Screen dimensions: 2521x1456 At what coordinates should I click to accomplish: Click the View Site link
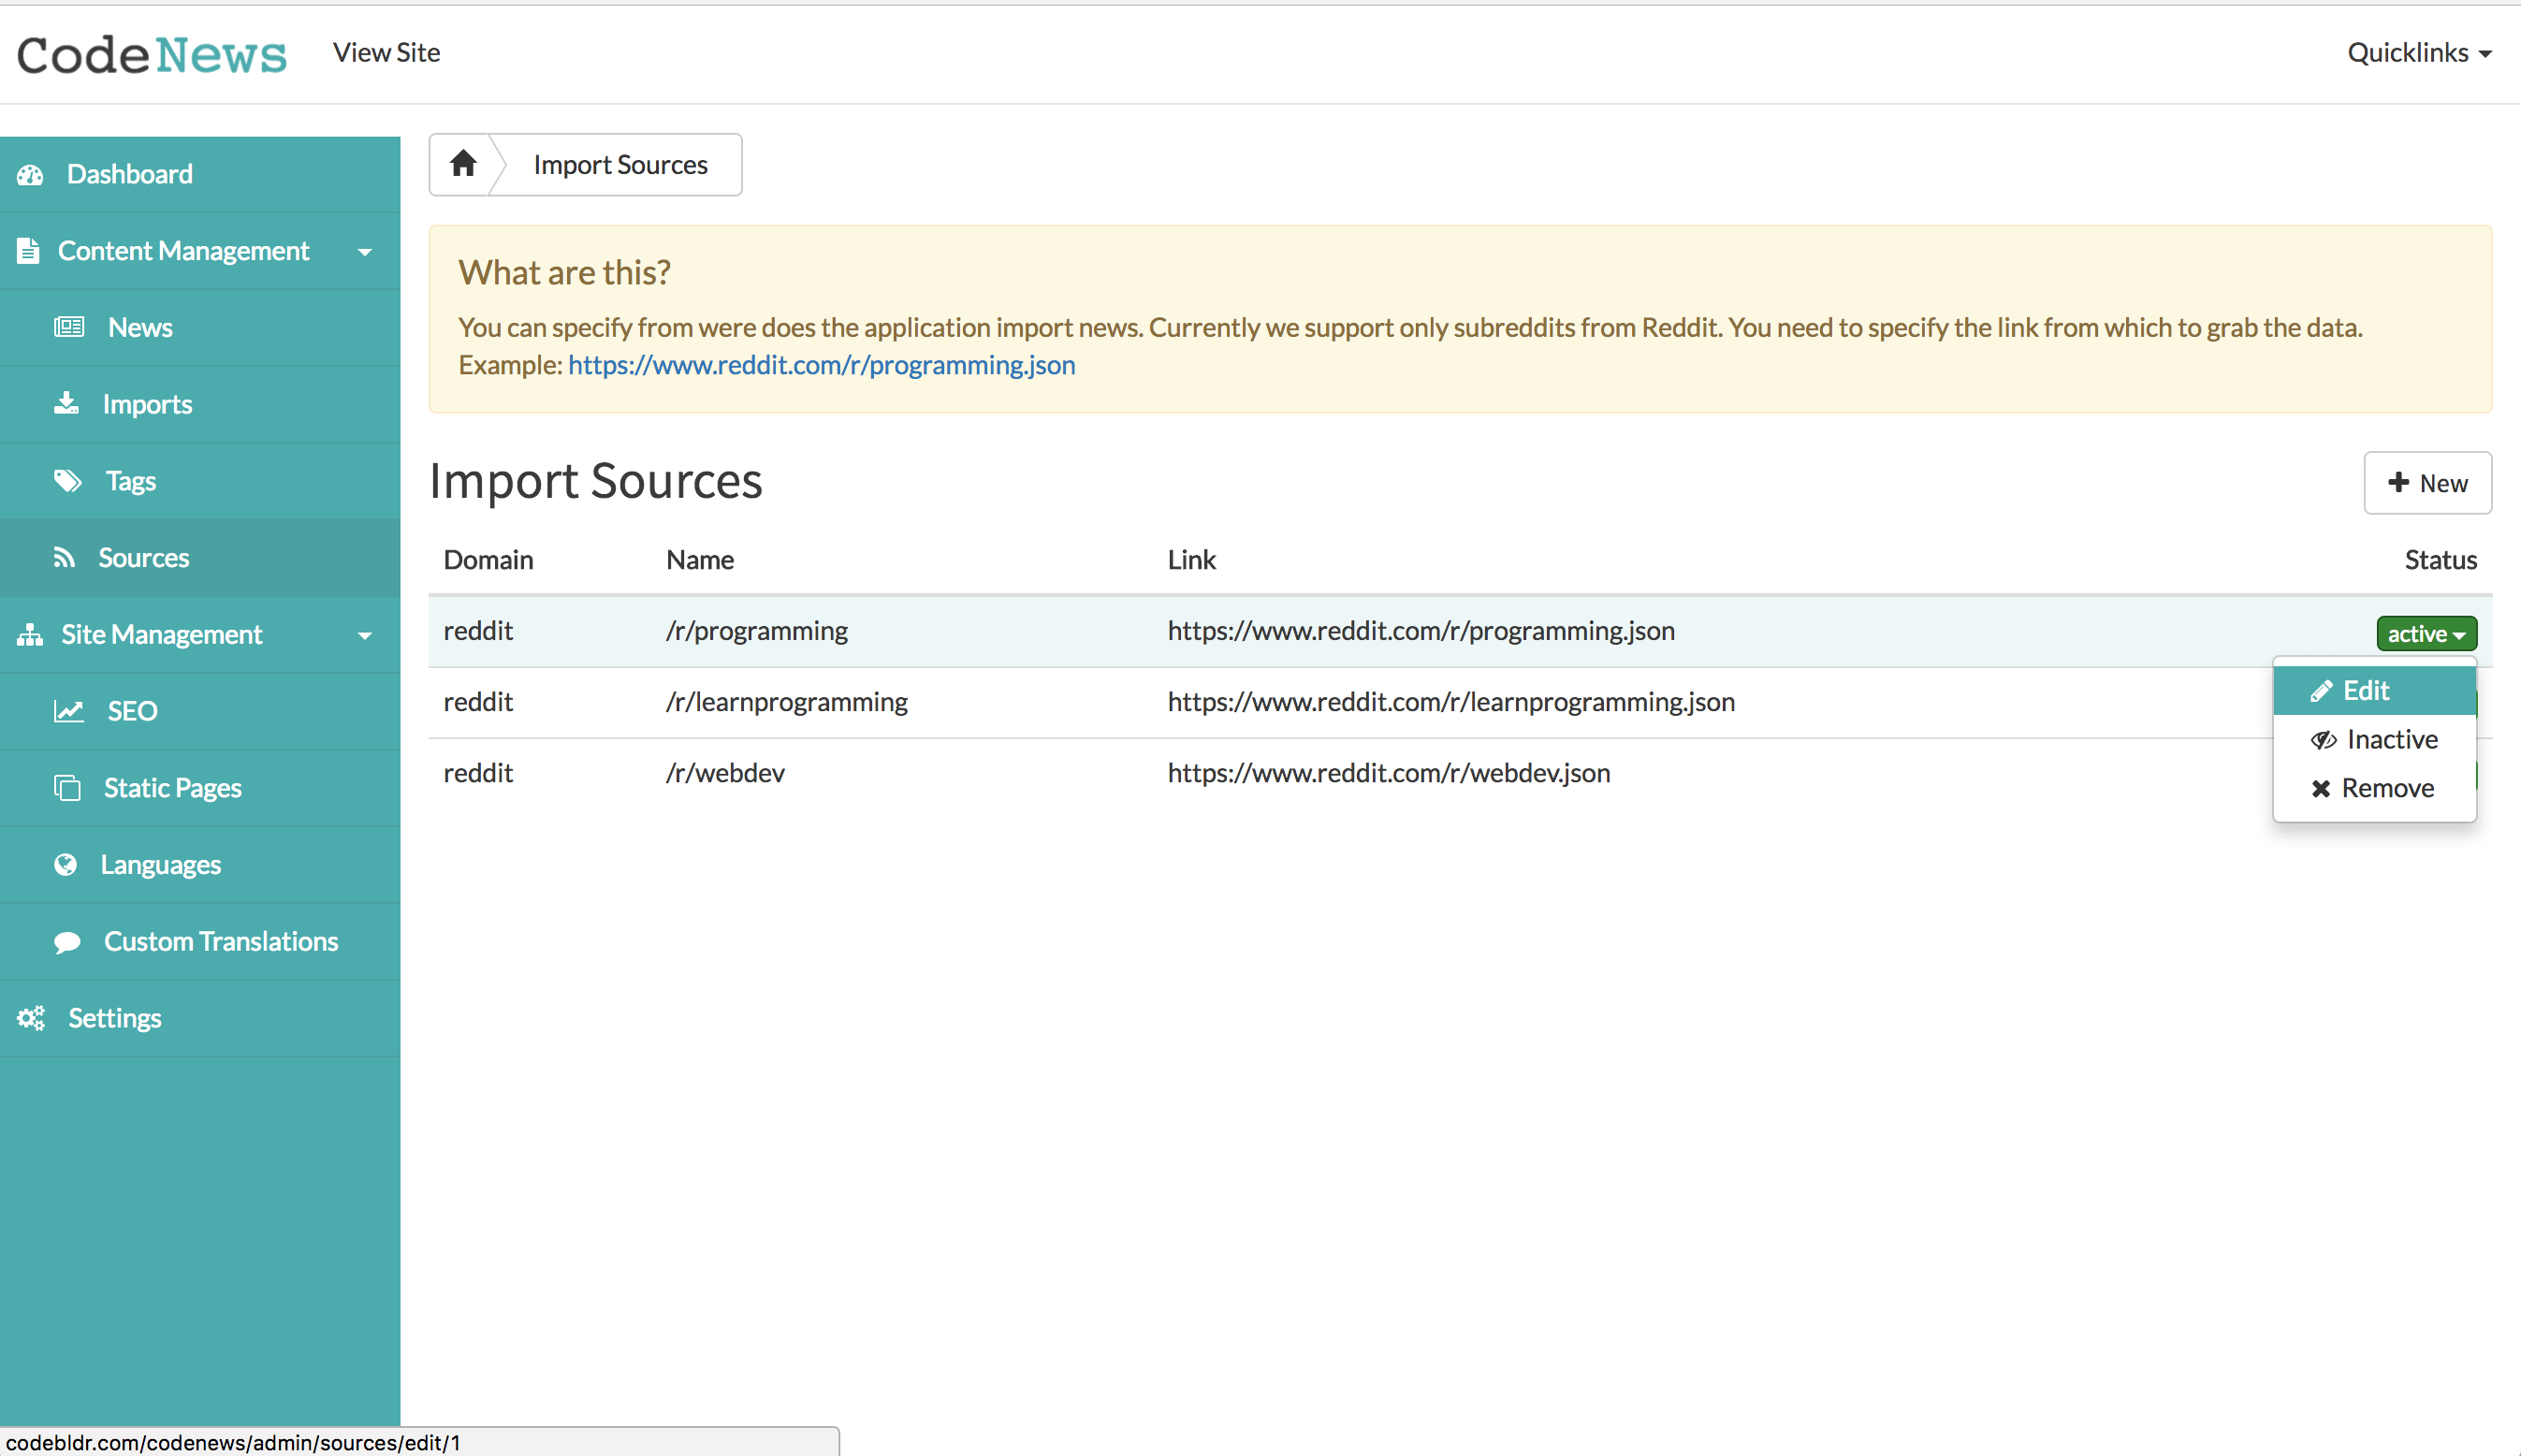click(386, 53)
